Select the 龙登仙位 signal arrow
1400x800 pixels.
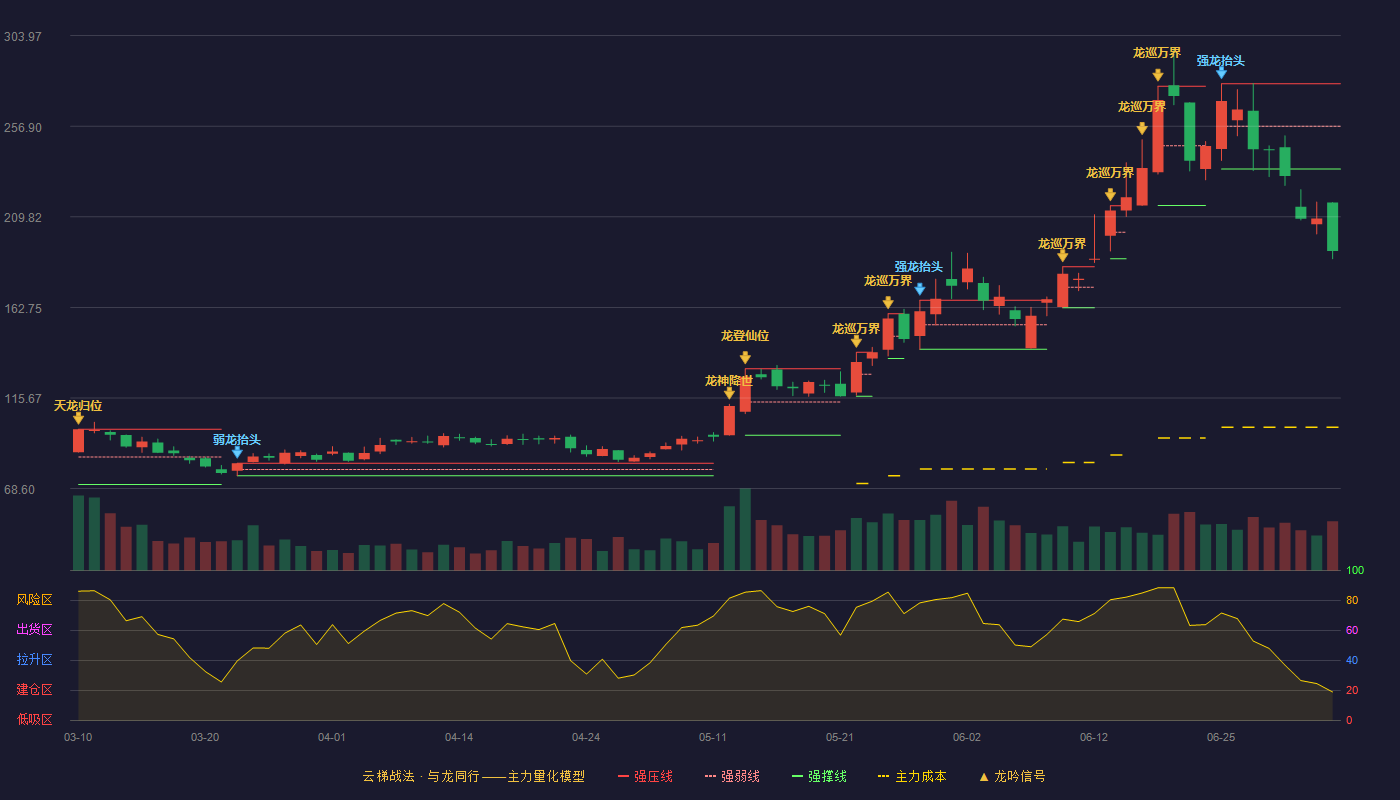[x=745, y=357]
